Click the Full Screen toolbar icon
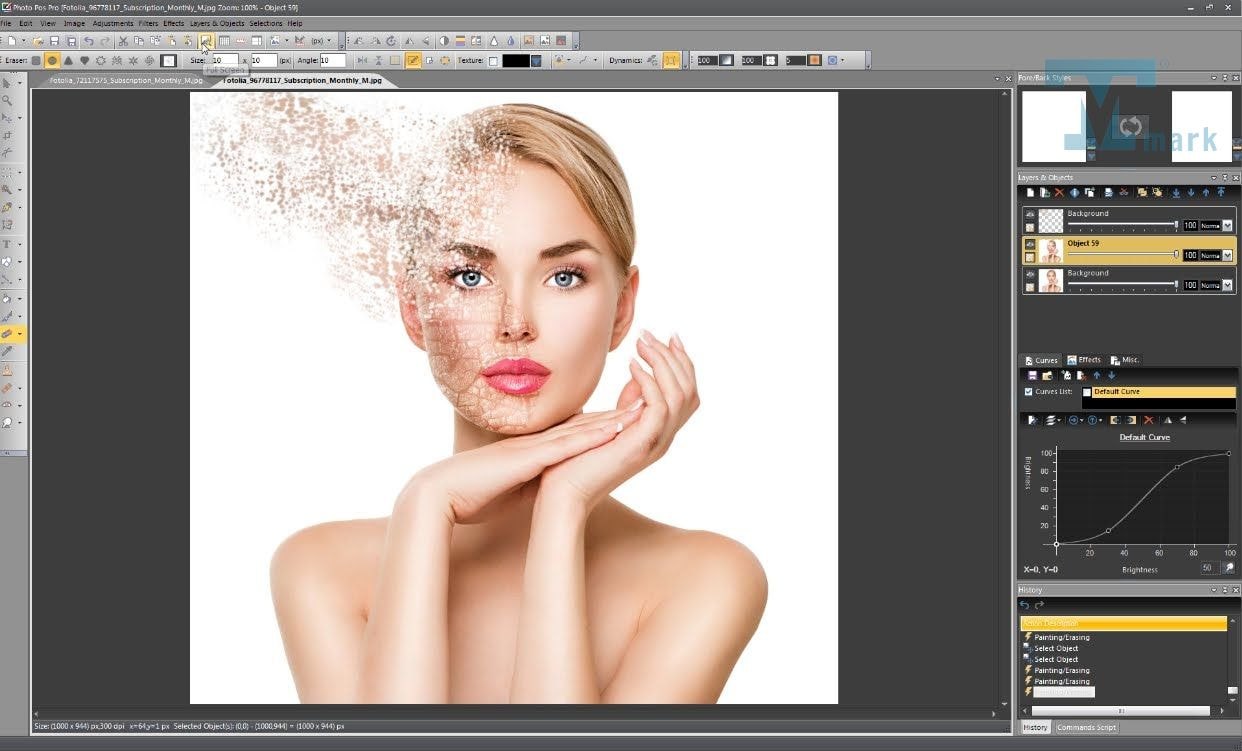Screen dimensions: 1242x751 point(206,41)
